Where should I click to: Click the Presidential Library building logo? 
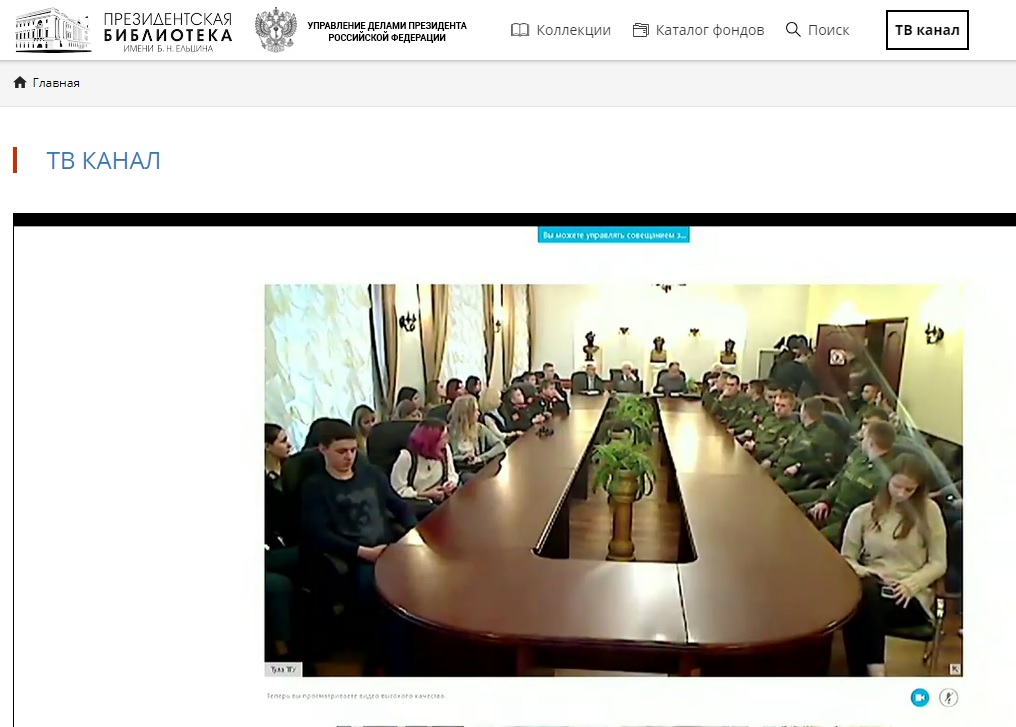pyautogui.click(x=53, y=30)
